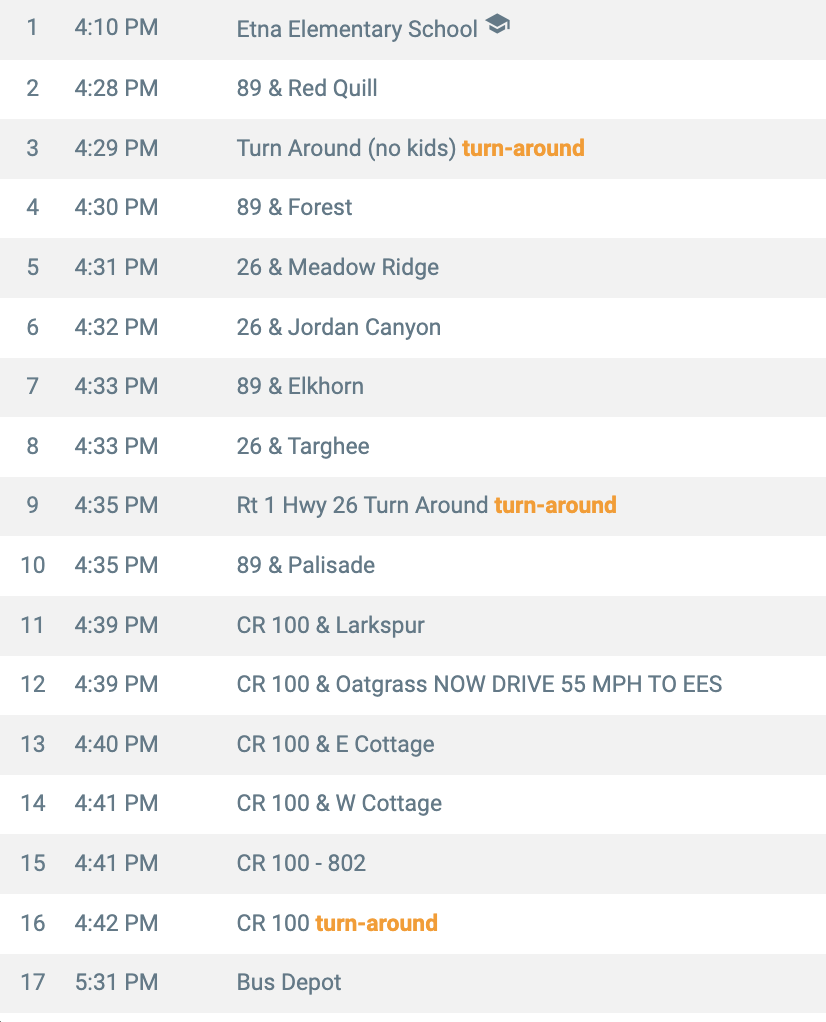Choose the 26 & Jordan Canyon stop
The width and height of the screenshot is (826, 1022).
click(338, 327)
